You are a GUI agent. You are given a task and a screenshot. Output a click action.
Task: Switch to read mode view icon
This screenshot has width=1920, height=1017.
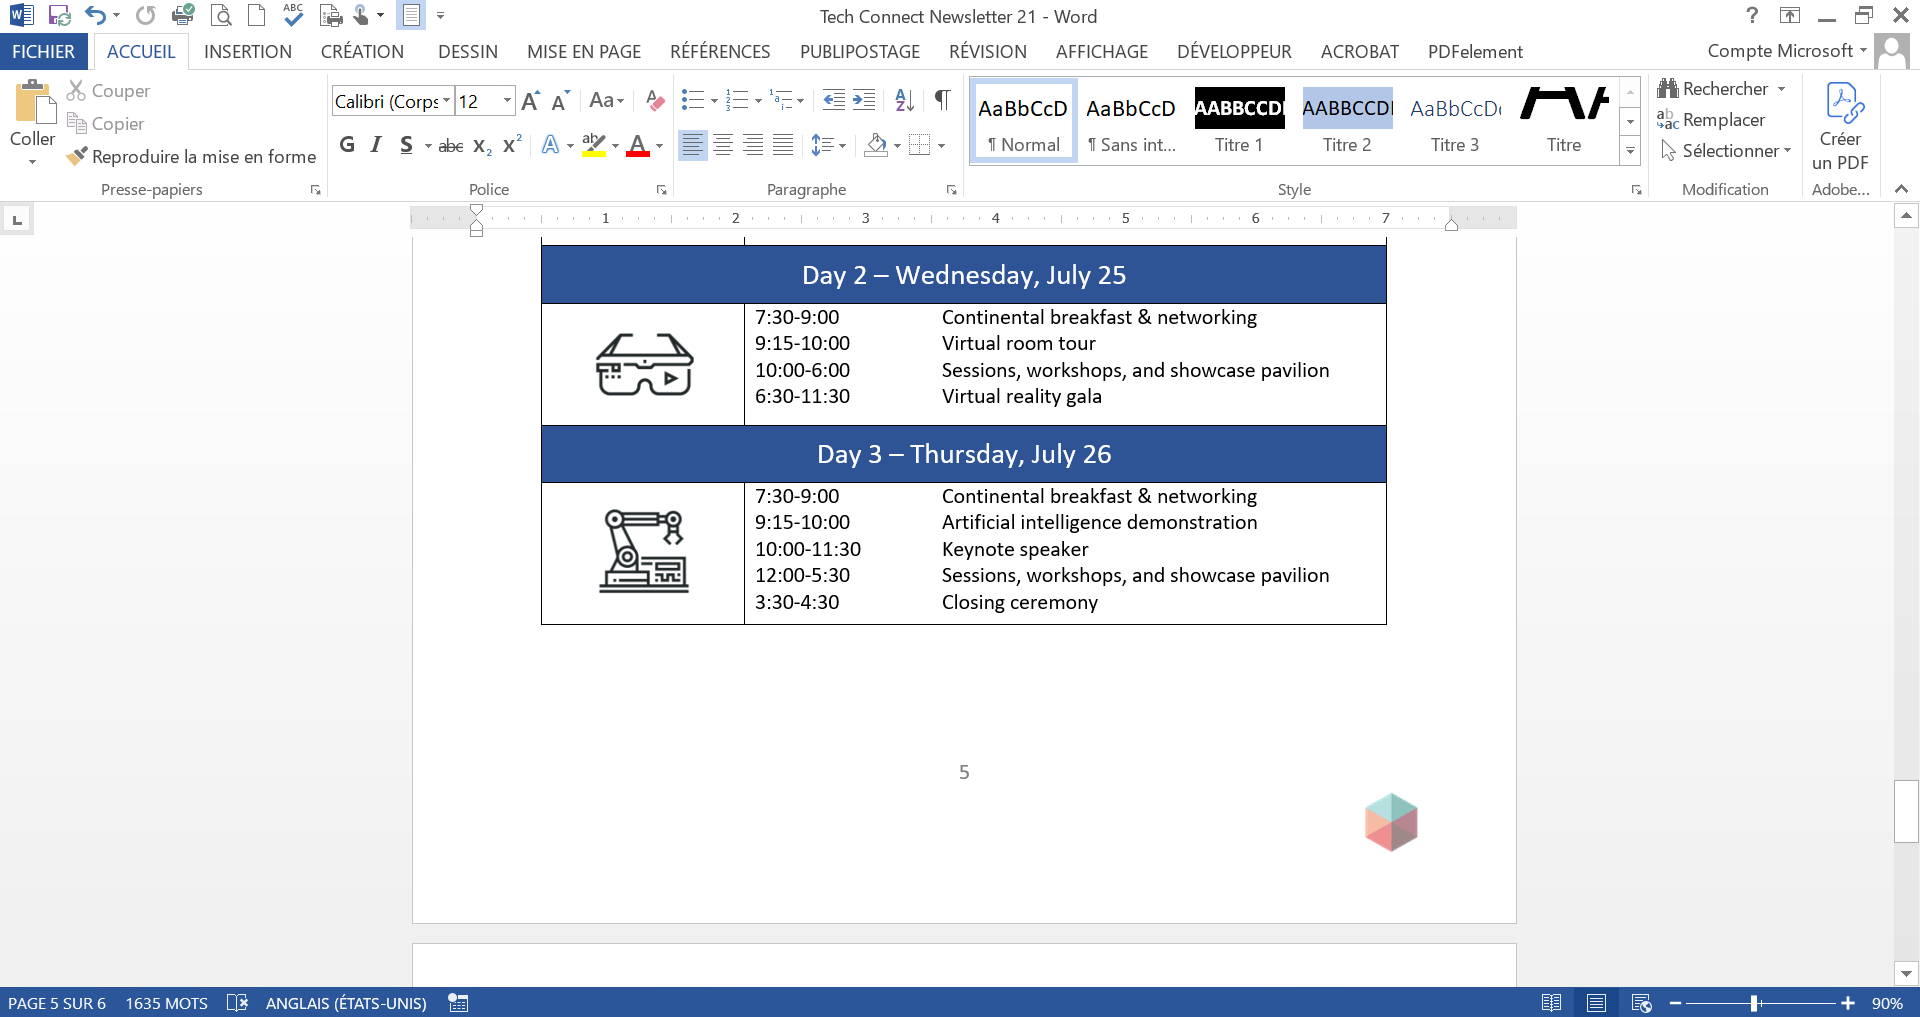coord(1551,1002)
